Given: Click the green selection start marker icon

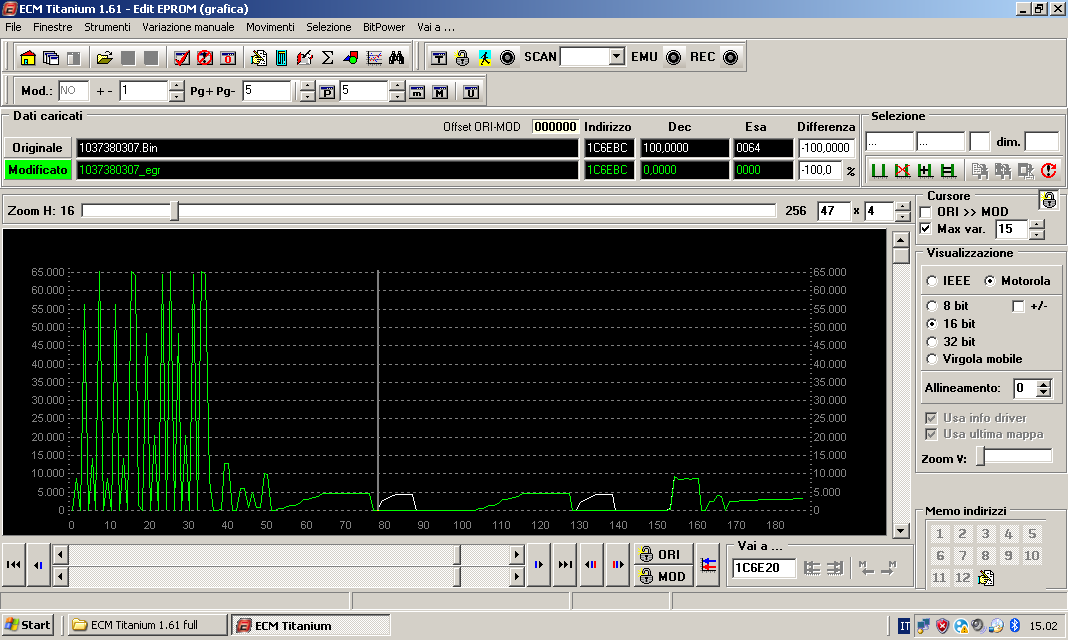Looking at the screenshot, I should click(879, 170).
